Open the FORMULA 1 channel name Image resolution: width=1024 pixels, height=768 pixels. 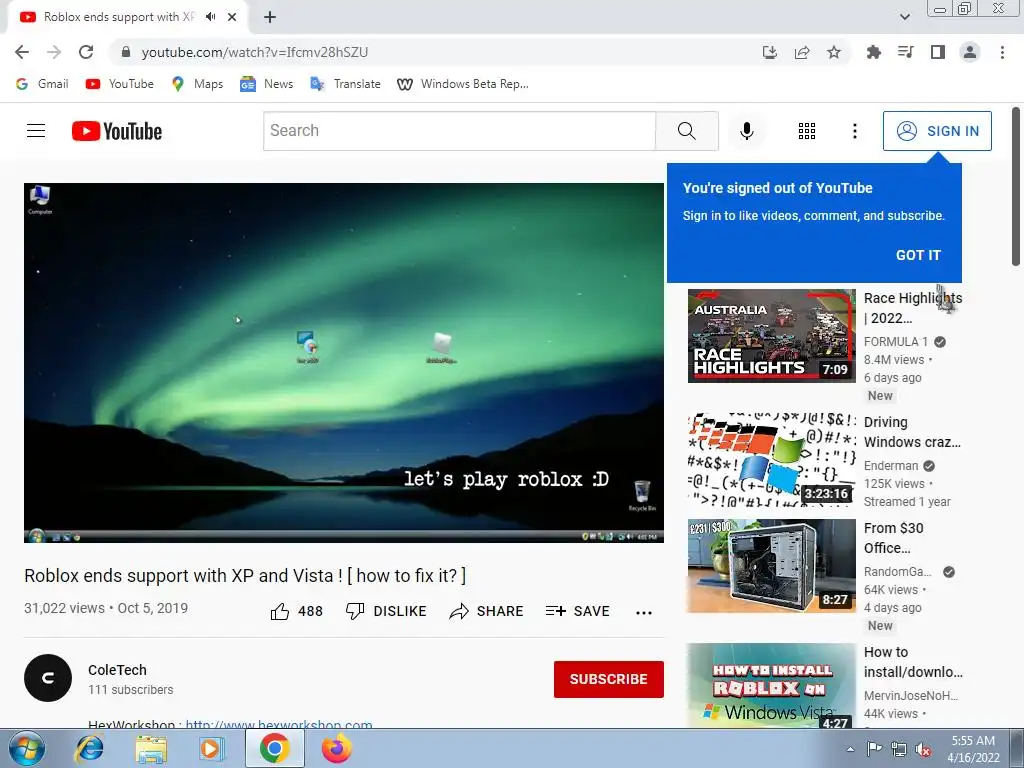pyautogui.click(x=896, y=342)
